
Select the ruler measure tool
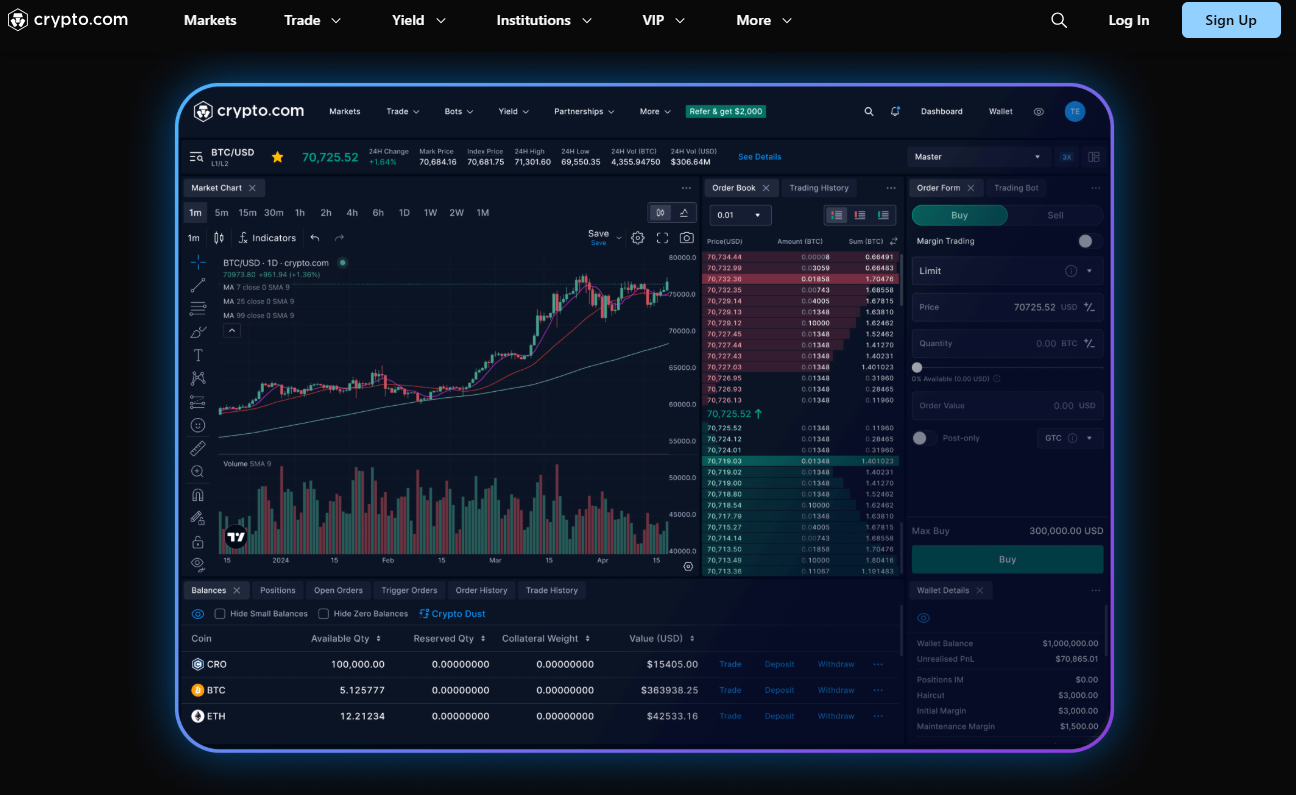click(198, 448)
